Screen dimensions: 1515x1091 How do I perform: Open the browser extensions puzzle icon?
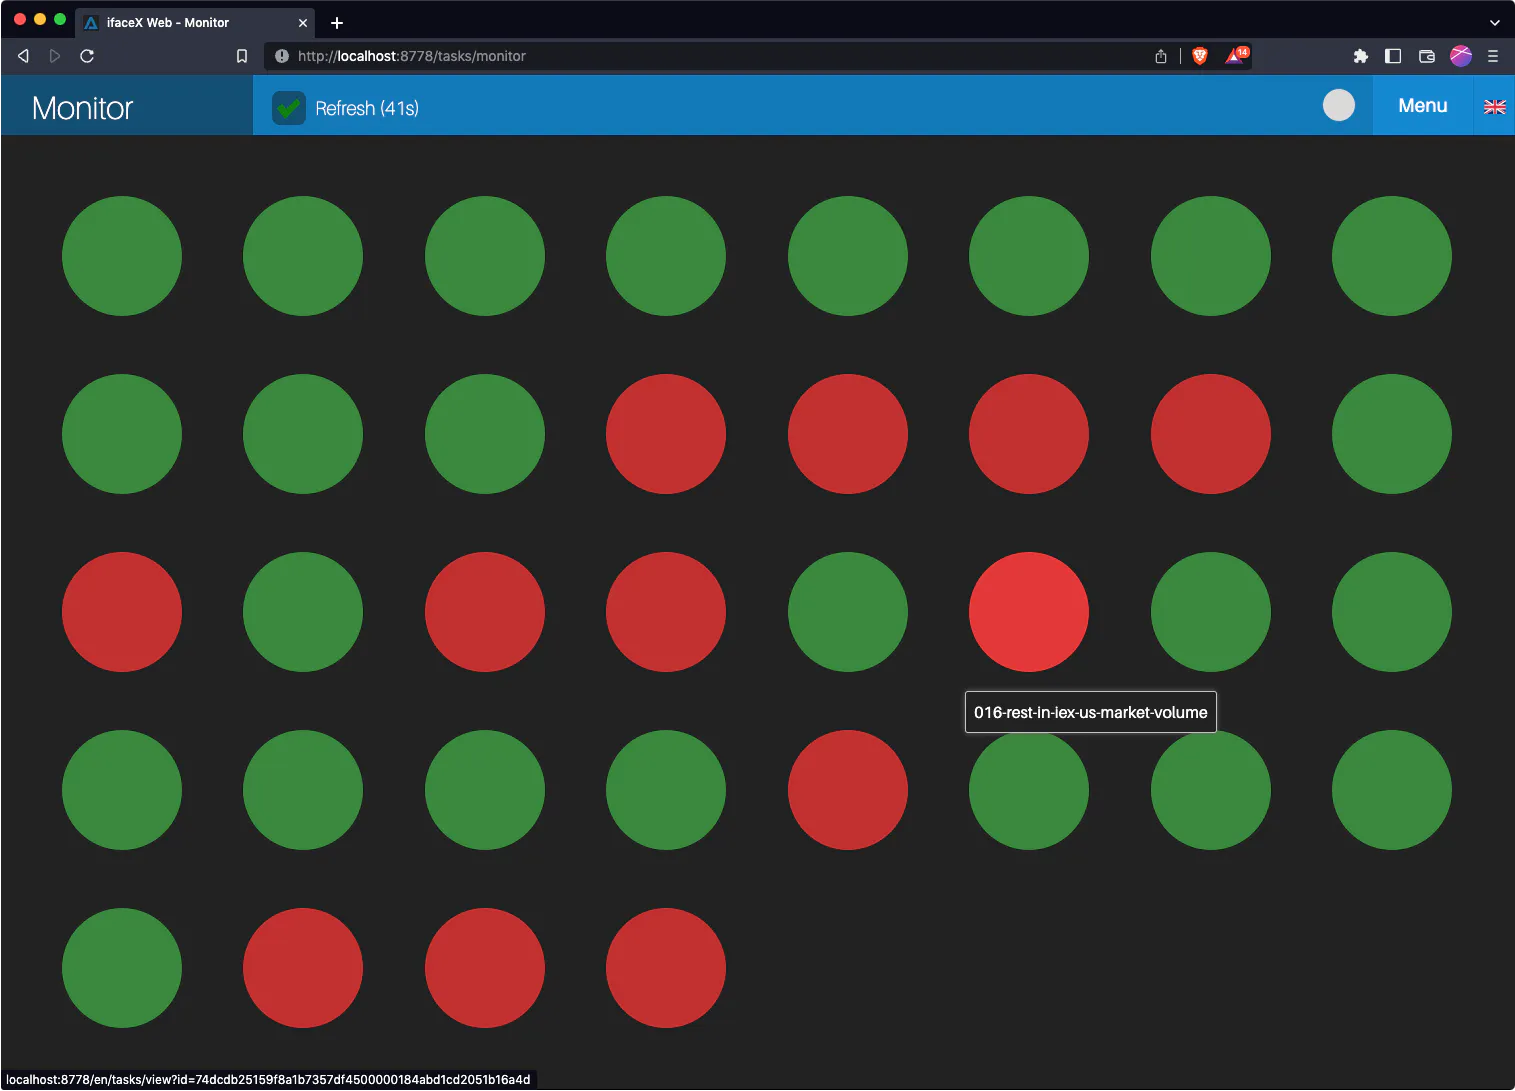[1360, 56]
